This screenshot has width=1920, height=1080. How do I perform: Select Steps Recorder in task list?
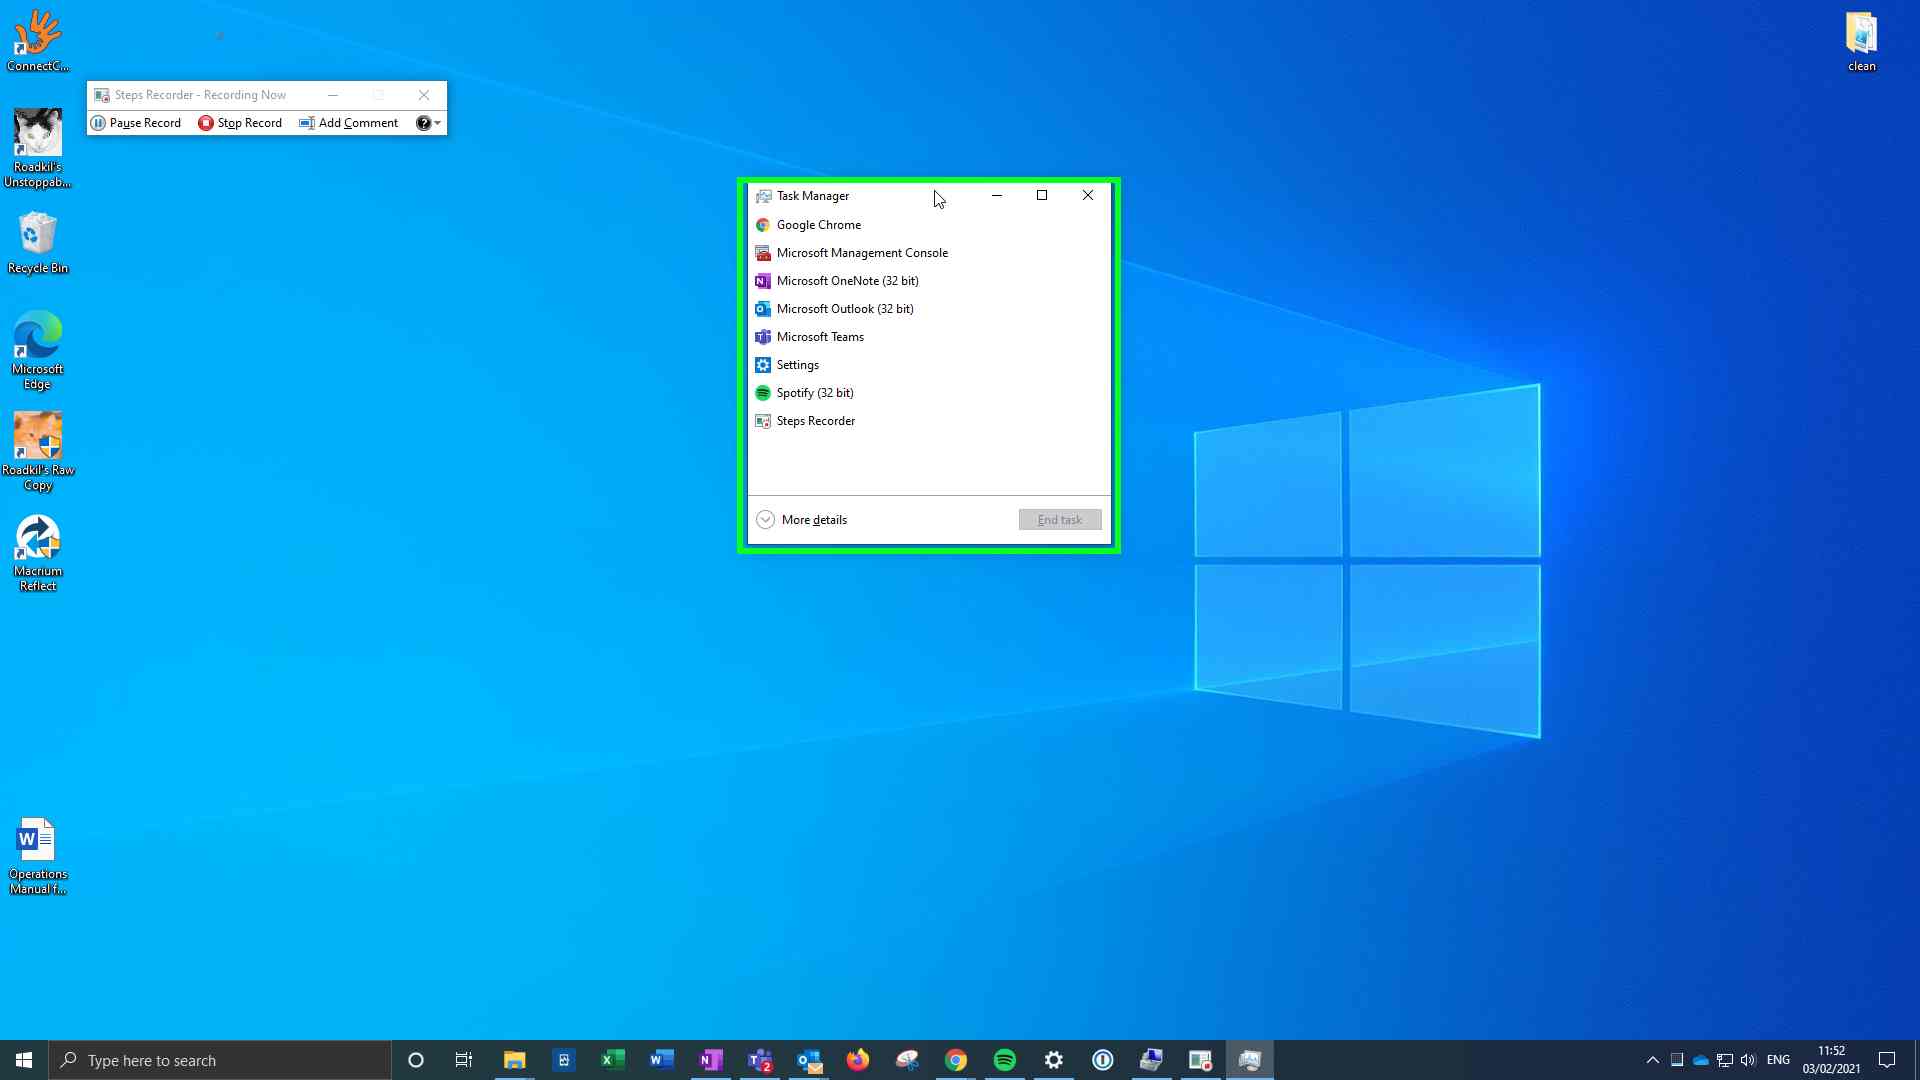tap(815, 421)
